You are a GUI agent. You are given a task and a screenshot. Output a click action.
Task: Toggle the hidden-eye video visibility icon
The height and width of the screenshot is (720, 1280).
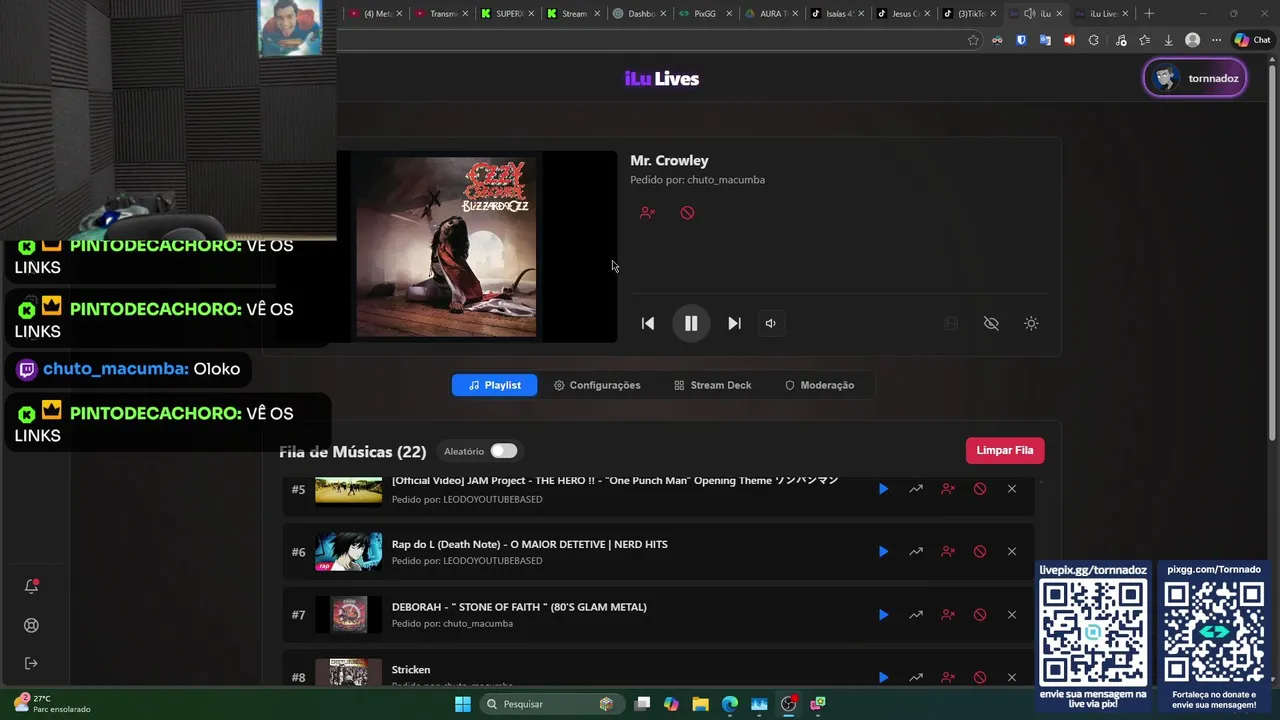tap(991, 323)
